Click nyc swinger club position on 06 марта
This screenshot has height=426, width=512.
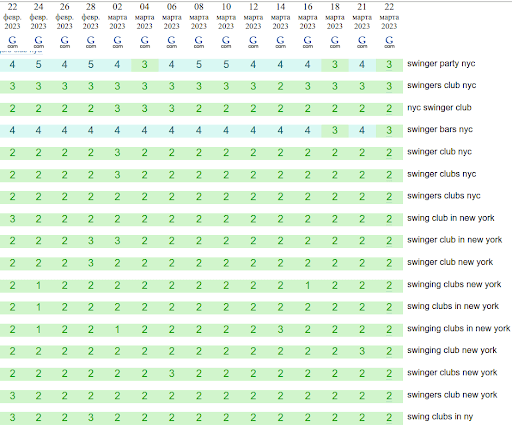click(x=171, y=109)
